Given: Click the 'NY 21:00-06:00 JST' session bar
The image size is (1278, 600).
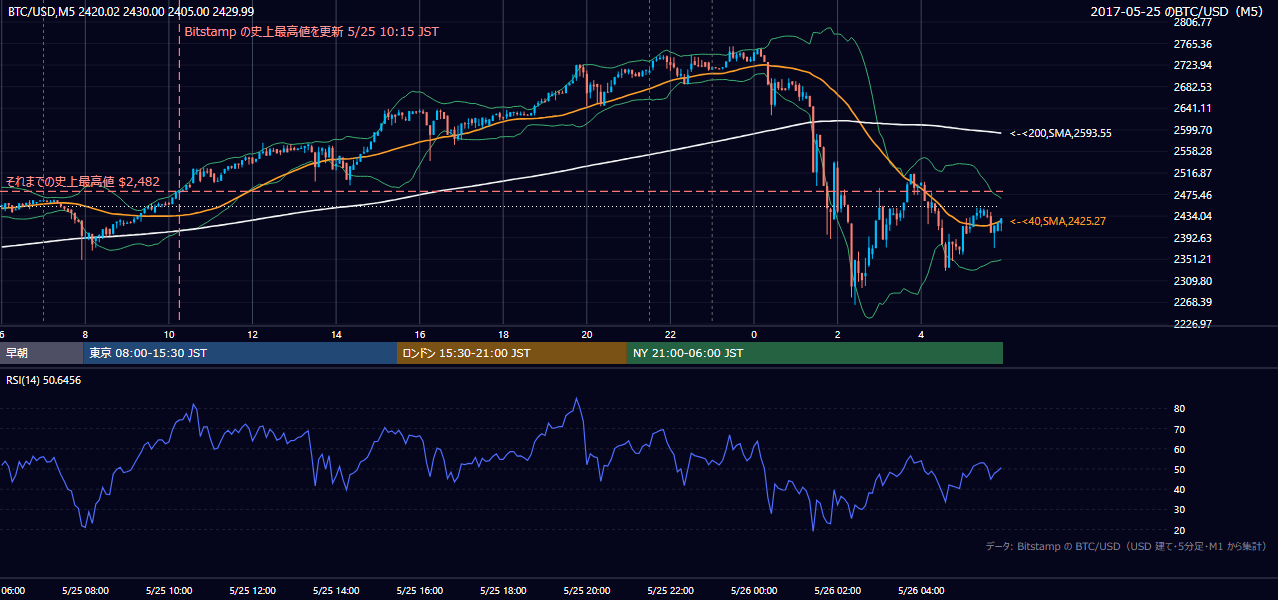Looking at the screenshot, I should 815,353.
